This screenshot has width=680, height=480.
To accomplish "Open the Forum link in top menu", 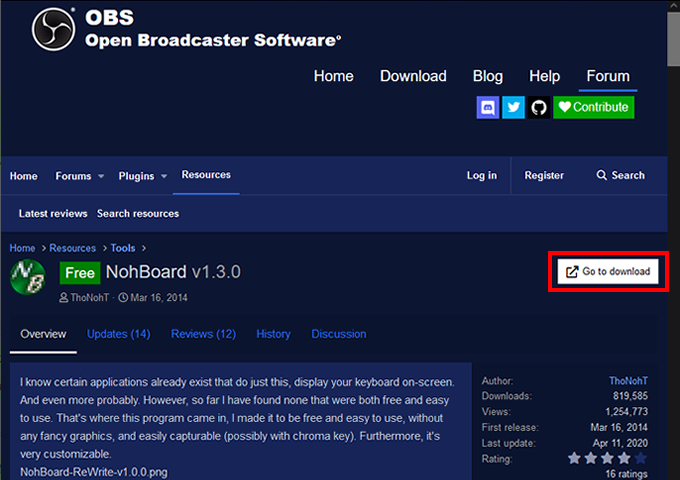I will [608, 76].
